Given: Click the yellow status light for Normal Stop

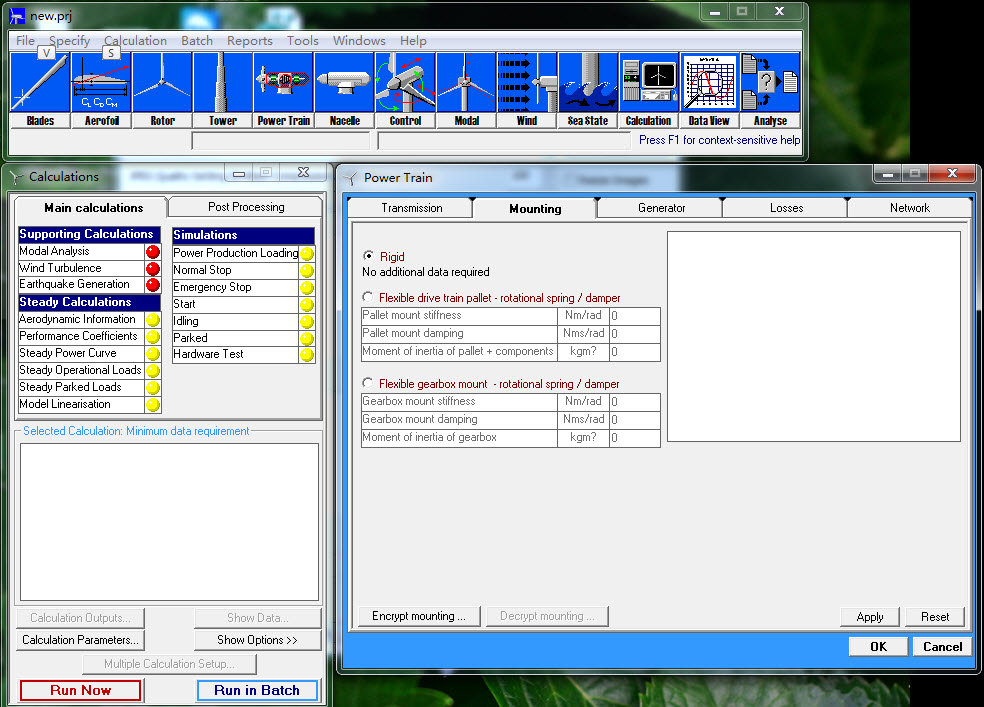Looking at the screenshot, I should 307,270.
